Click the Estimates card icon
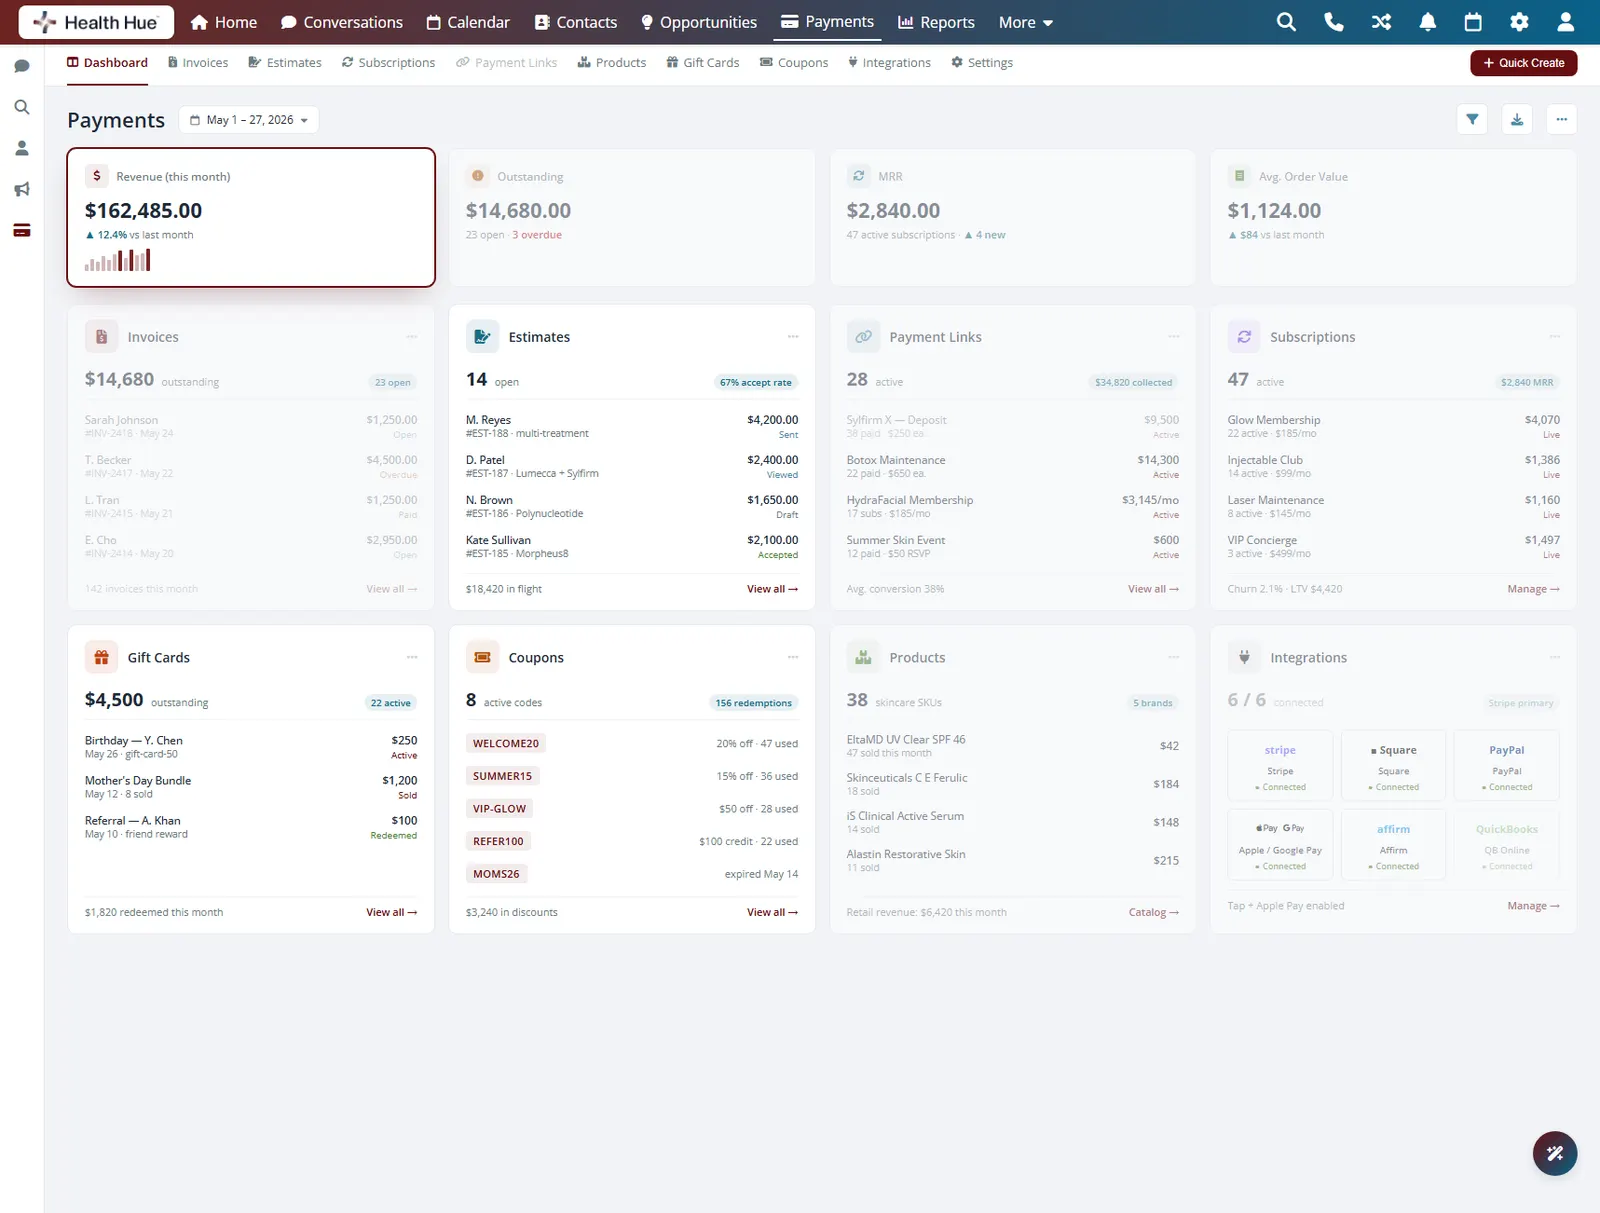This screenshot has height=1213, width=1600. click(482, 337)
